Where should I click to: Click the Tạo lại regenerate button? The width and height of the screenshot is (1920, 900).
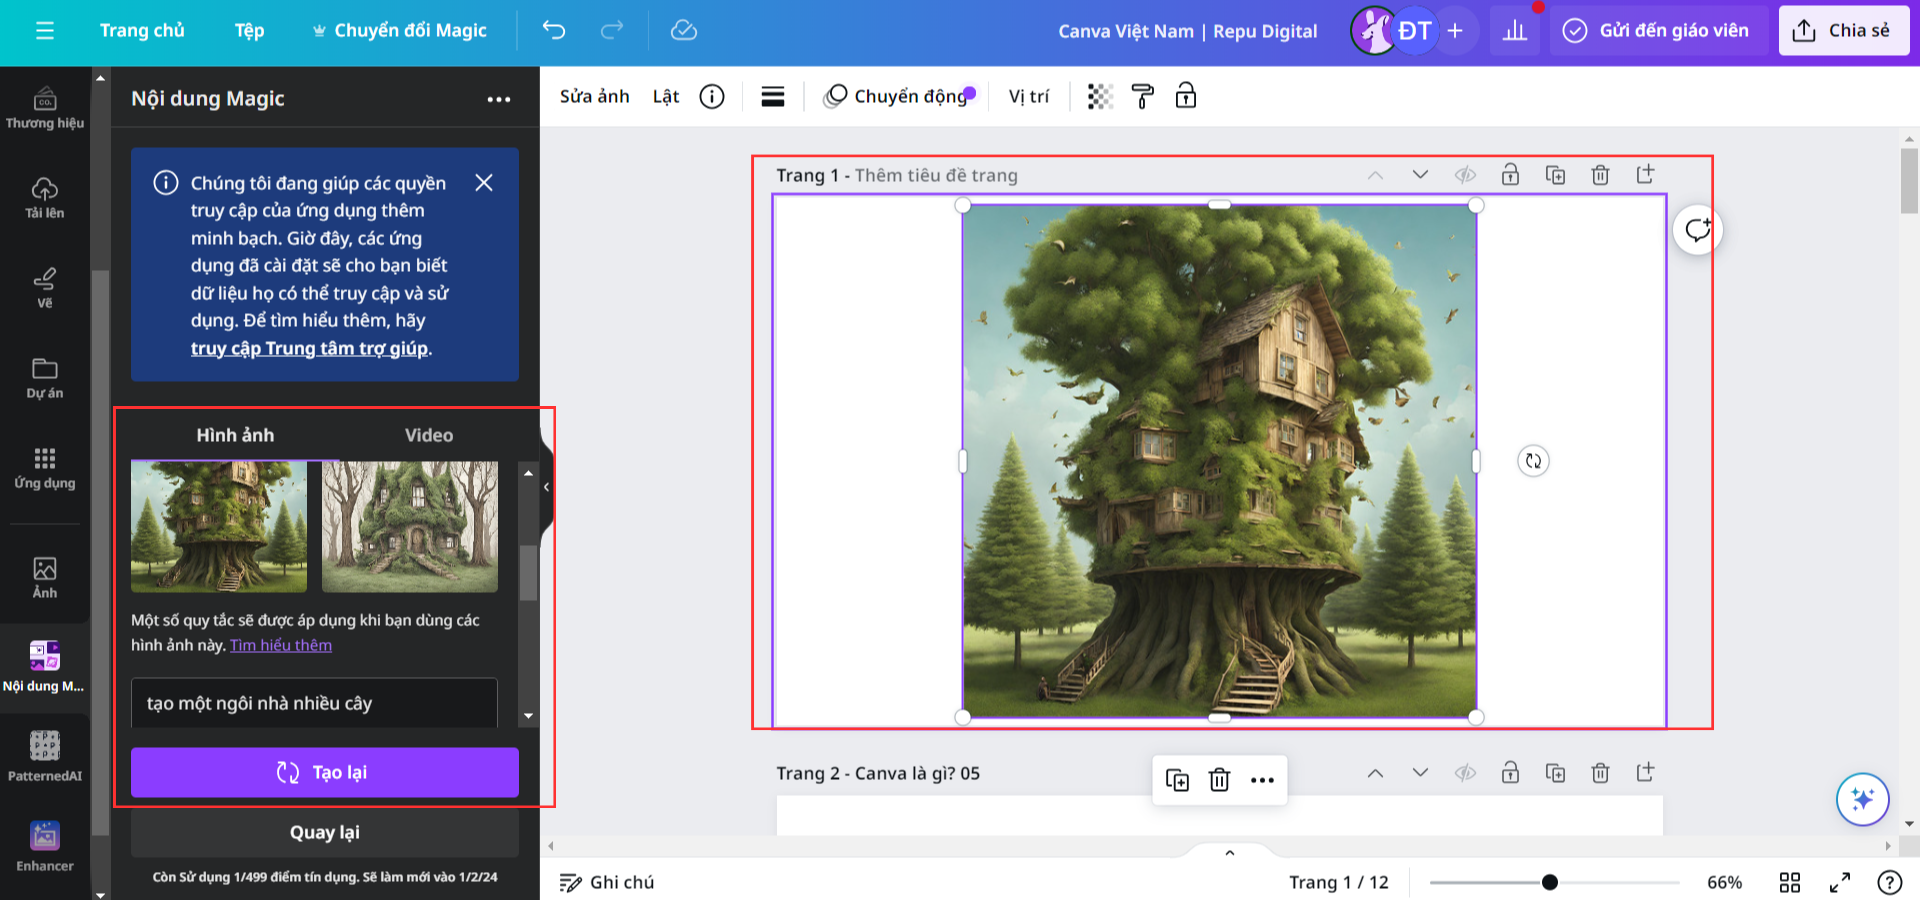324,772
